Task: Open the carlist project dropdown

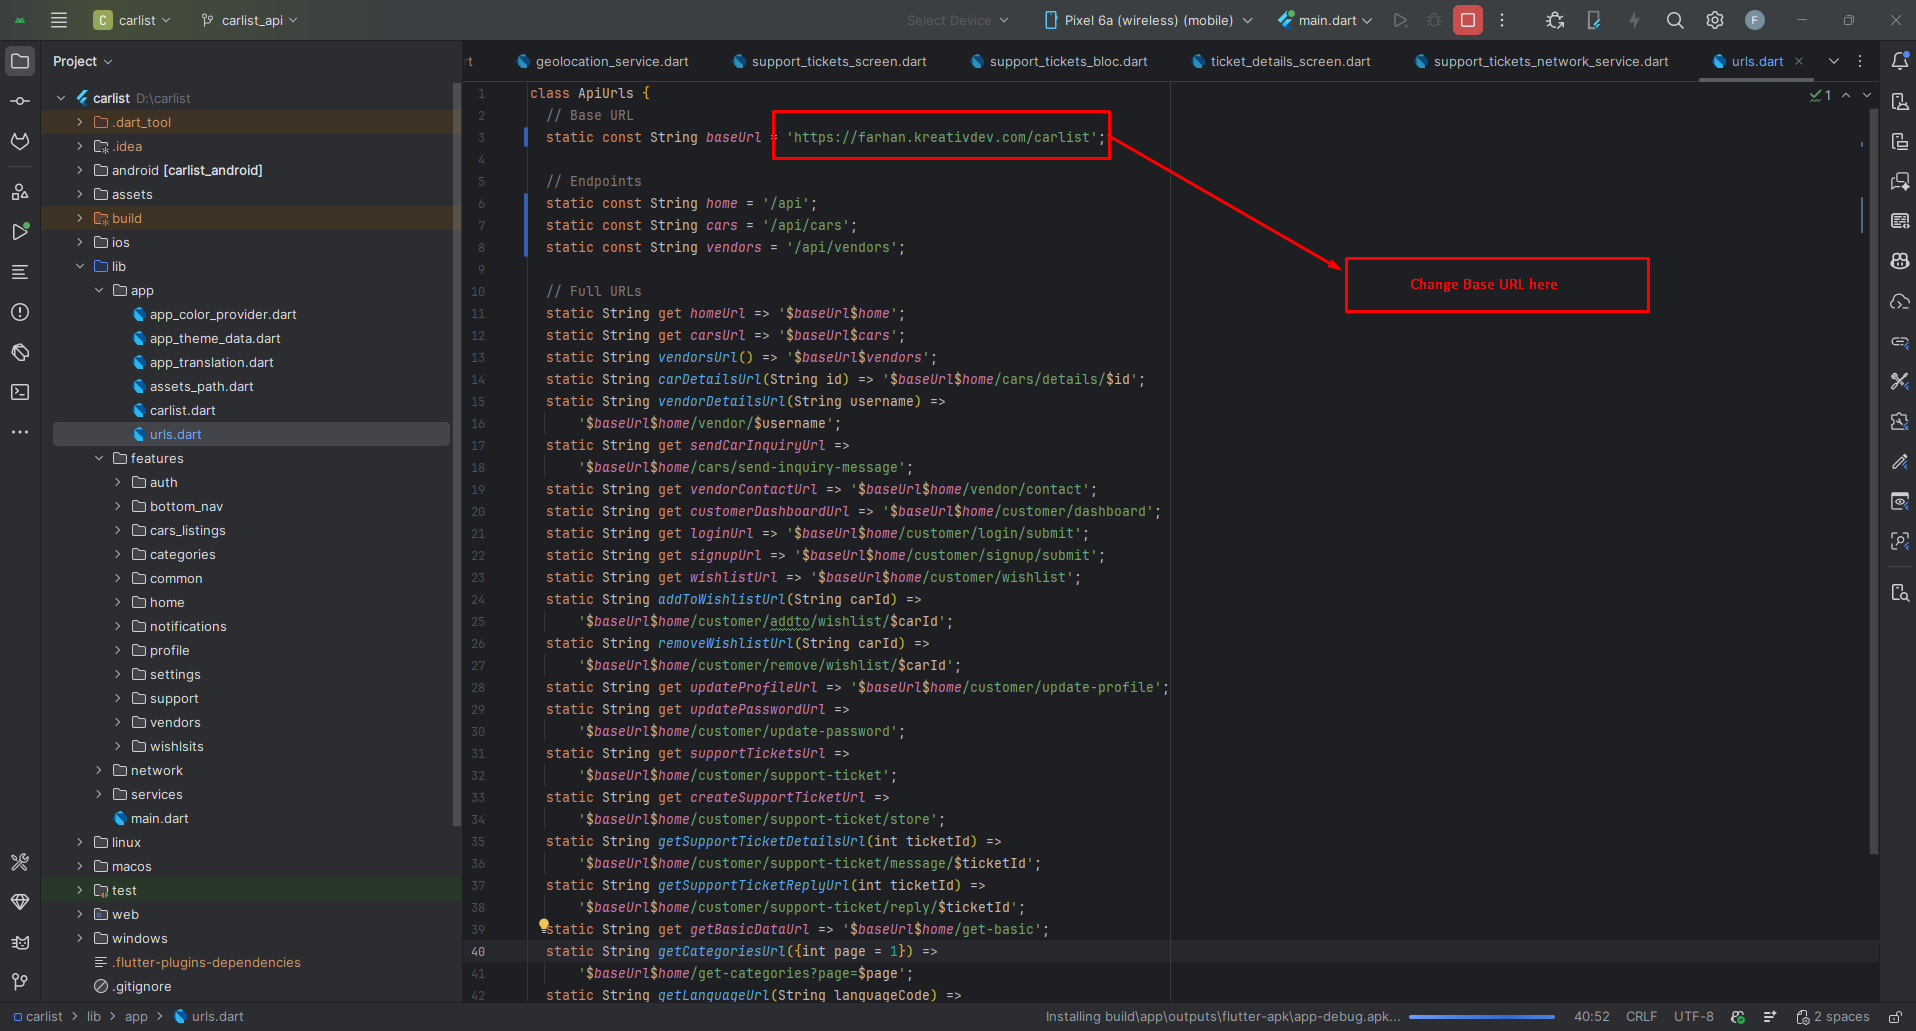Action: [x=132, y=20]
